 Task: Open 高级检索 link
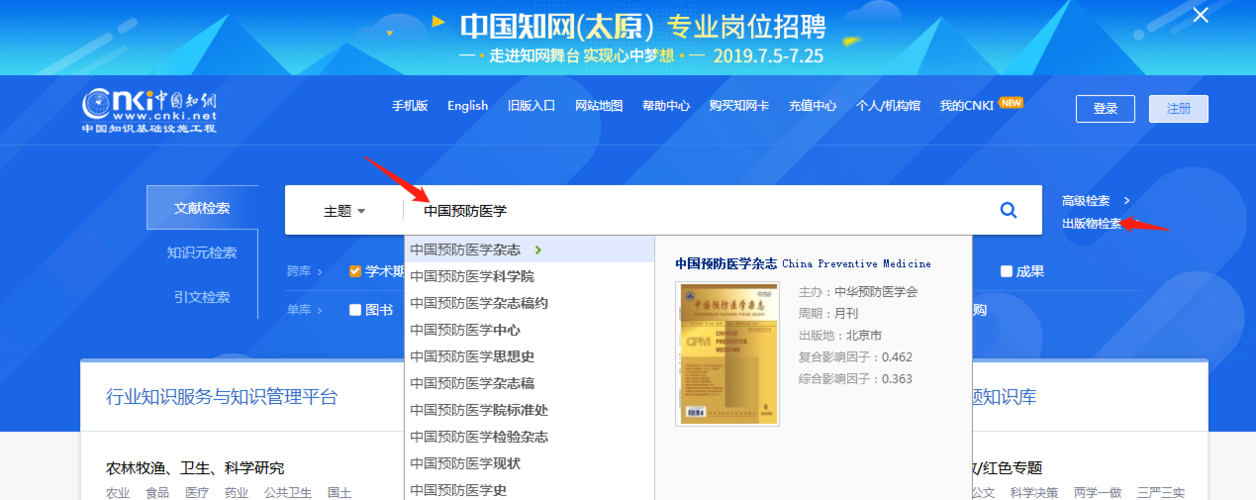(1086, 201)
